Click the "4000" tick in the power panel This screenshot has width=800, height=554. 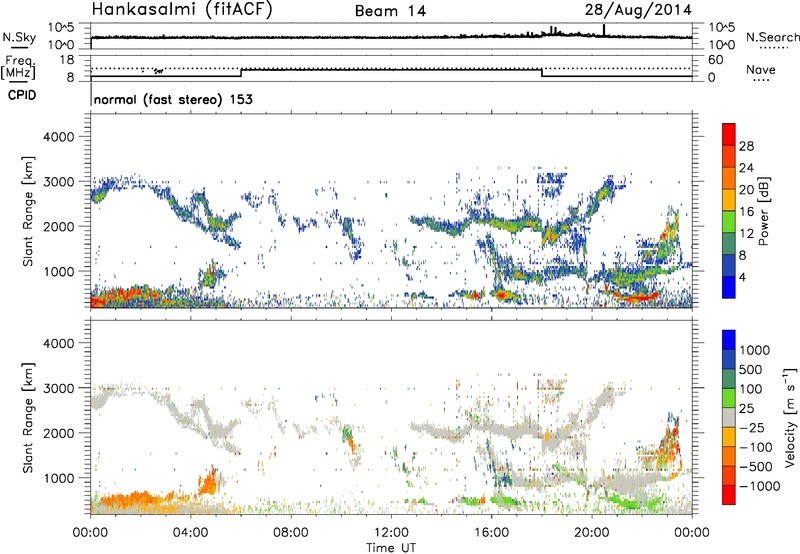59,137
